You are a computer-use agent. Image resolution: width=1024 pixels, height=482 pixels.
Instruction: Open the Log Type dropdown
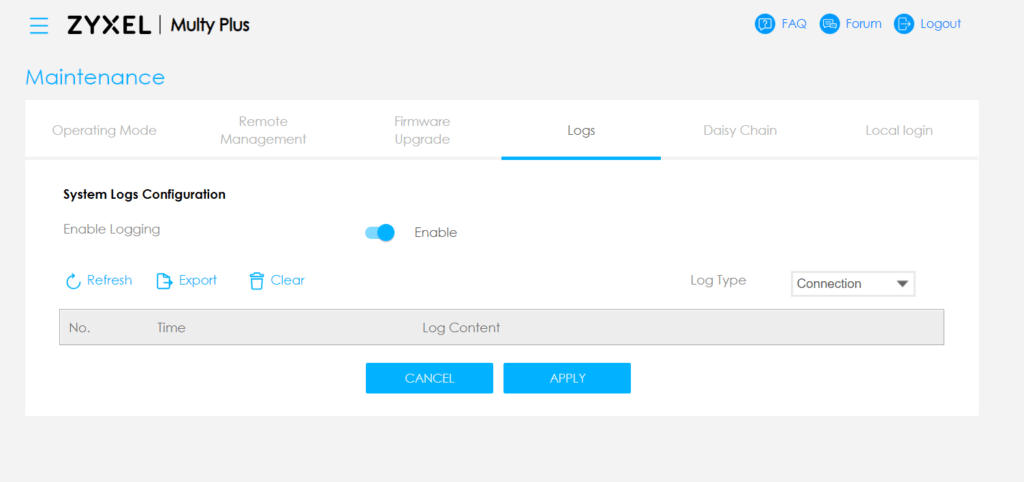click(852, 284)
